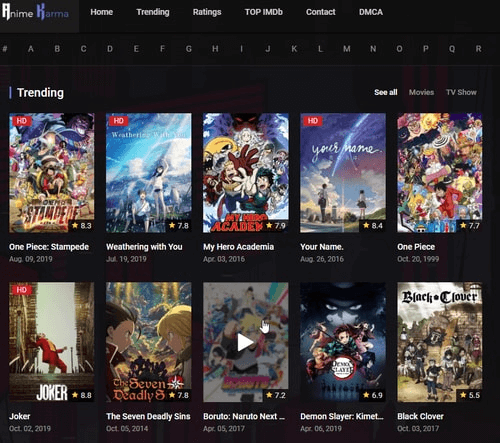500x443 pixels.
Task: Play the Boruto: Naruto Next poster video
Action: 245,343
